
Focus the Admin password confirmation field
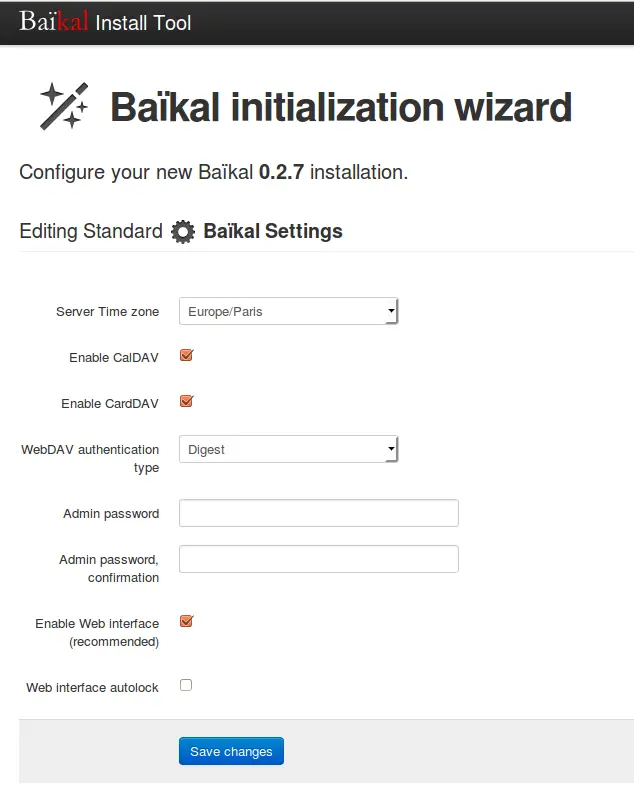point(319,559)
